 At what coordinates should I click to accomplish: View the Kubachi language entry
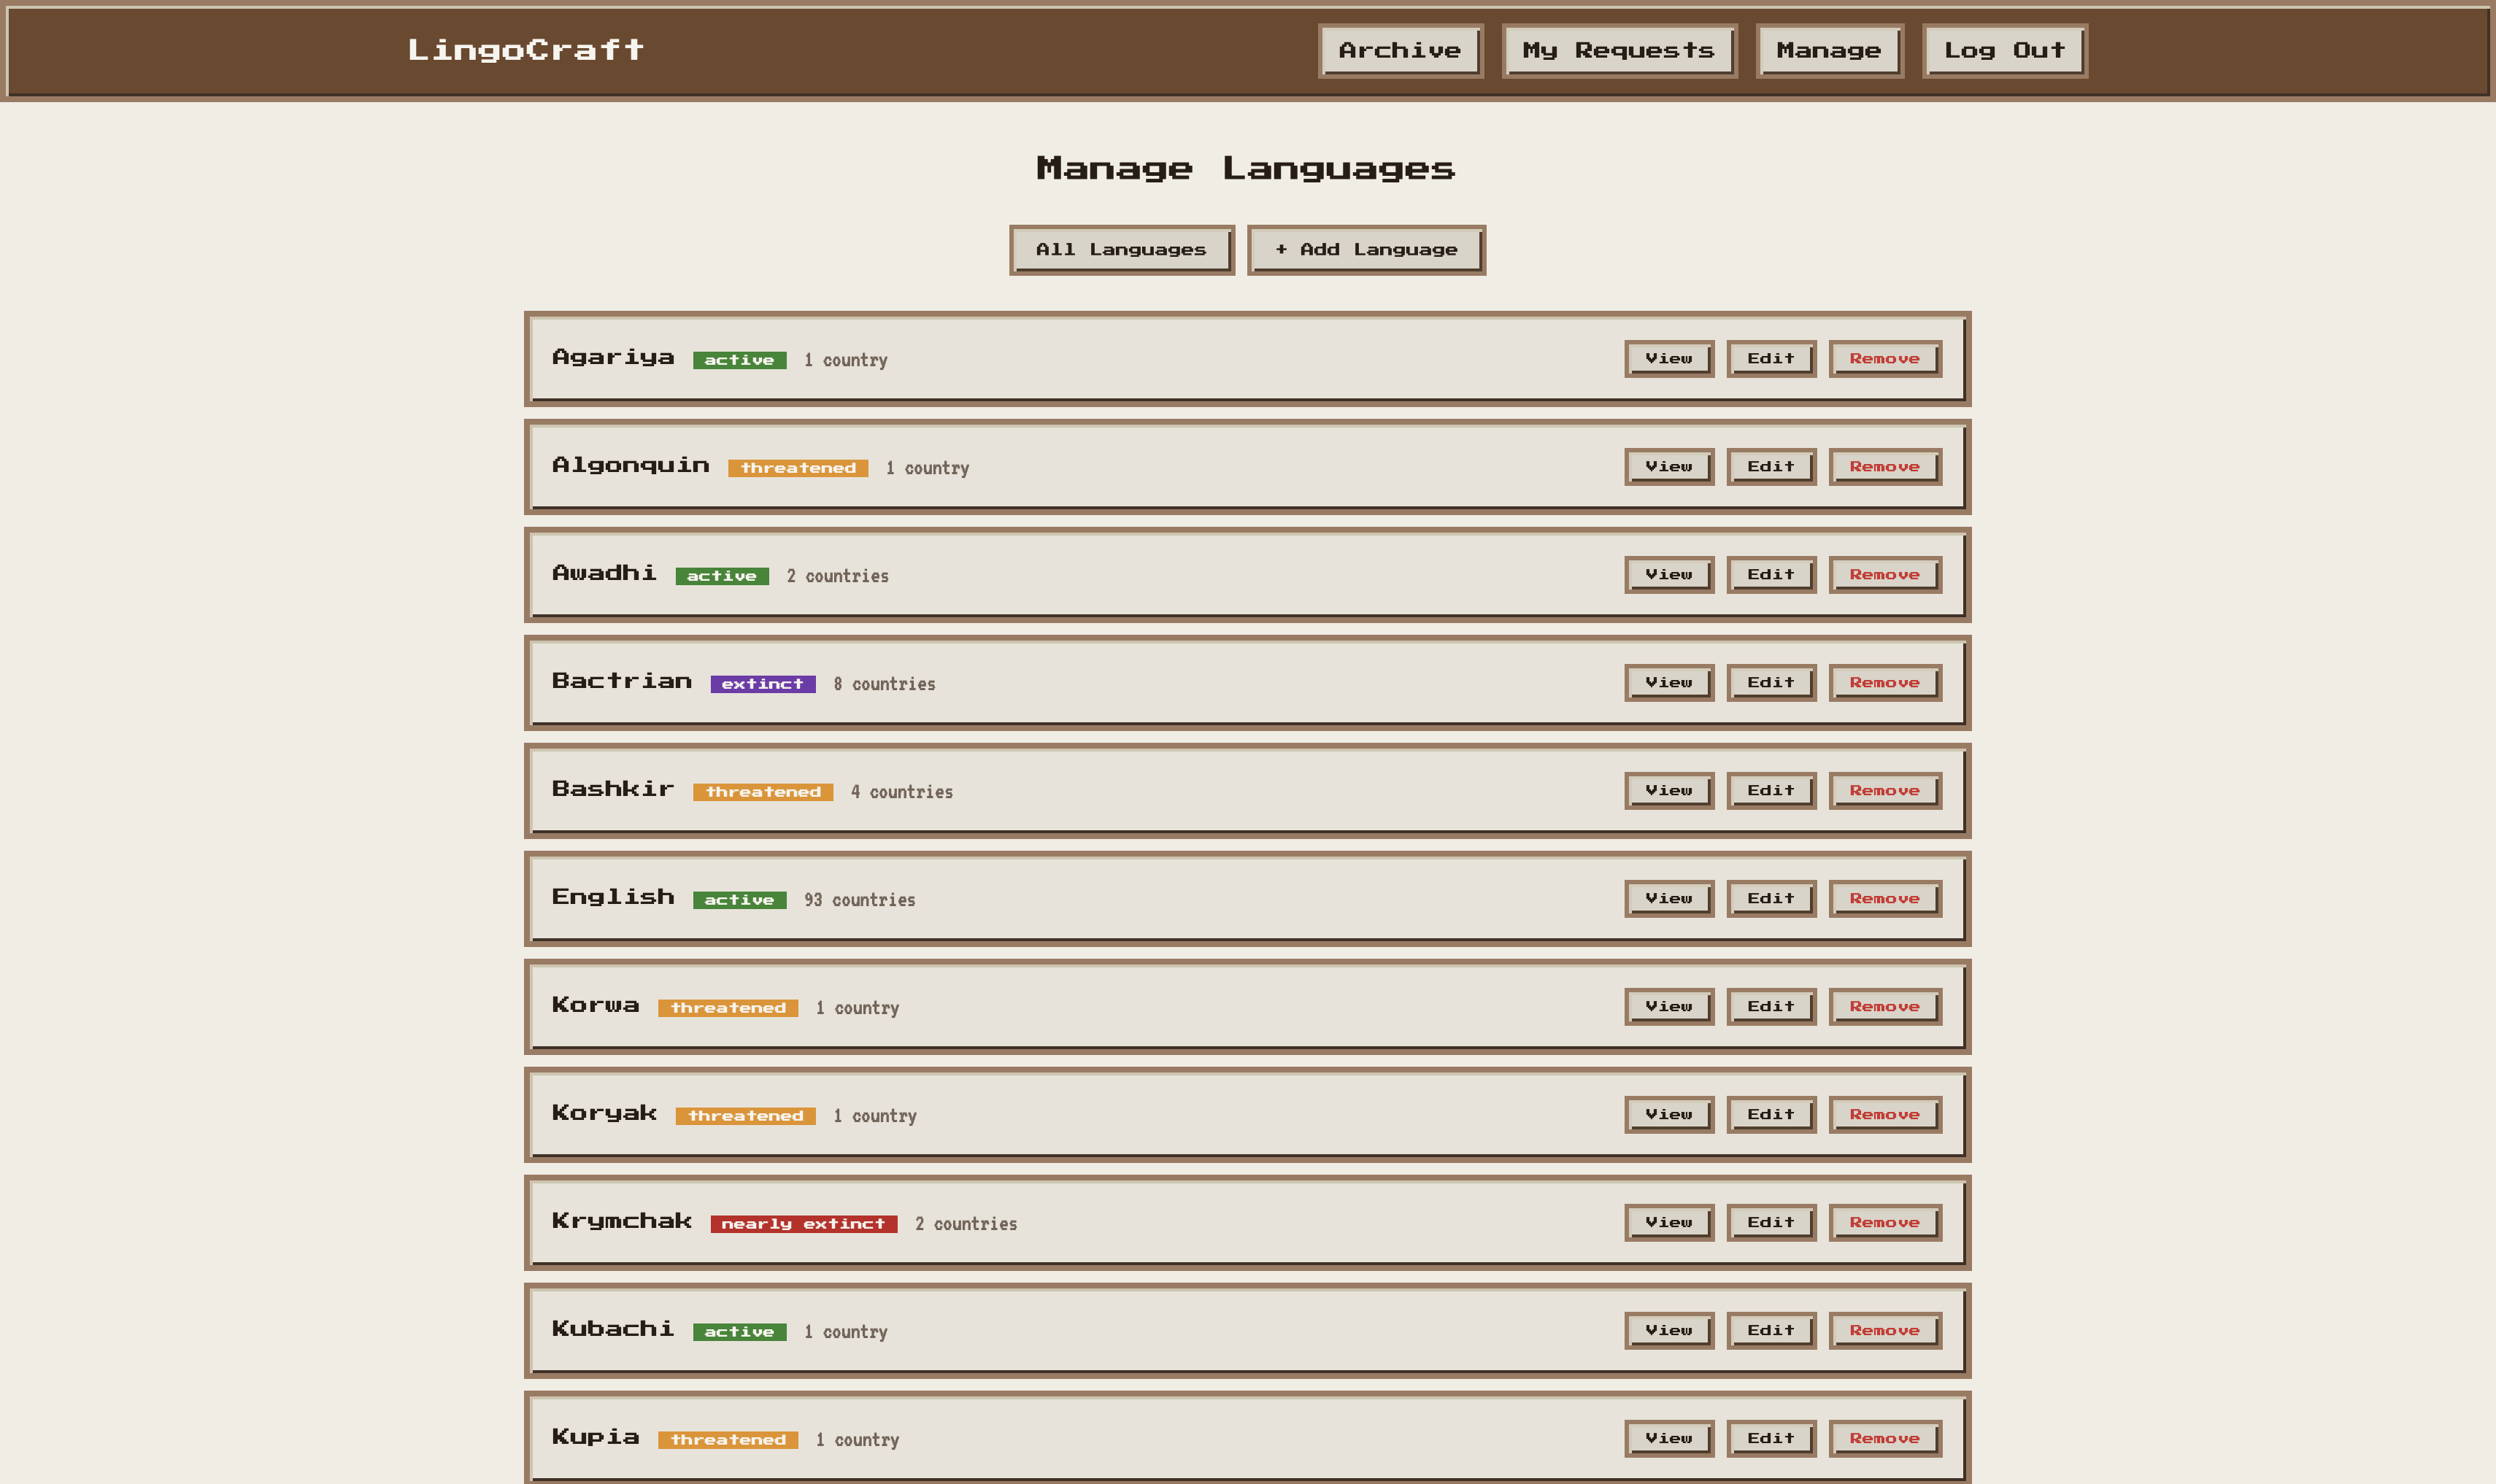tap(1668, 1331)
